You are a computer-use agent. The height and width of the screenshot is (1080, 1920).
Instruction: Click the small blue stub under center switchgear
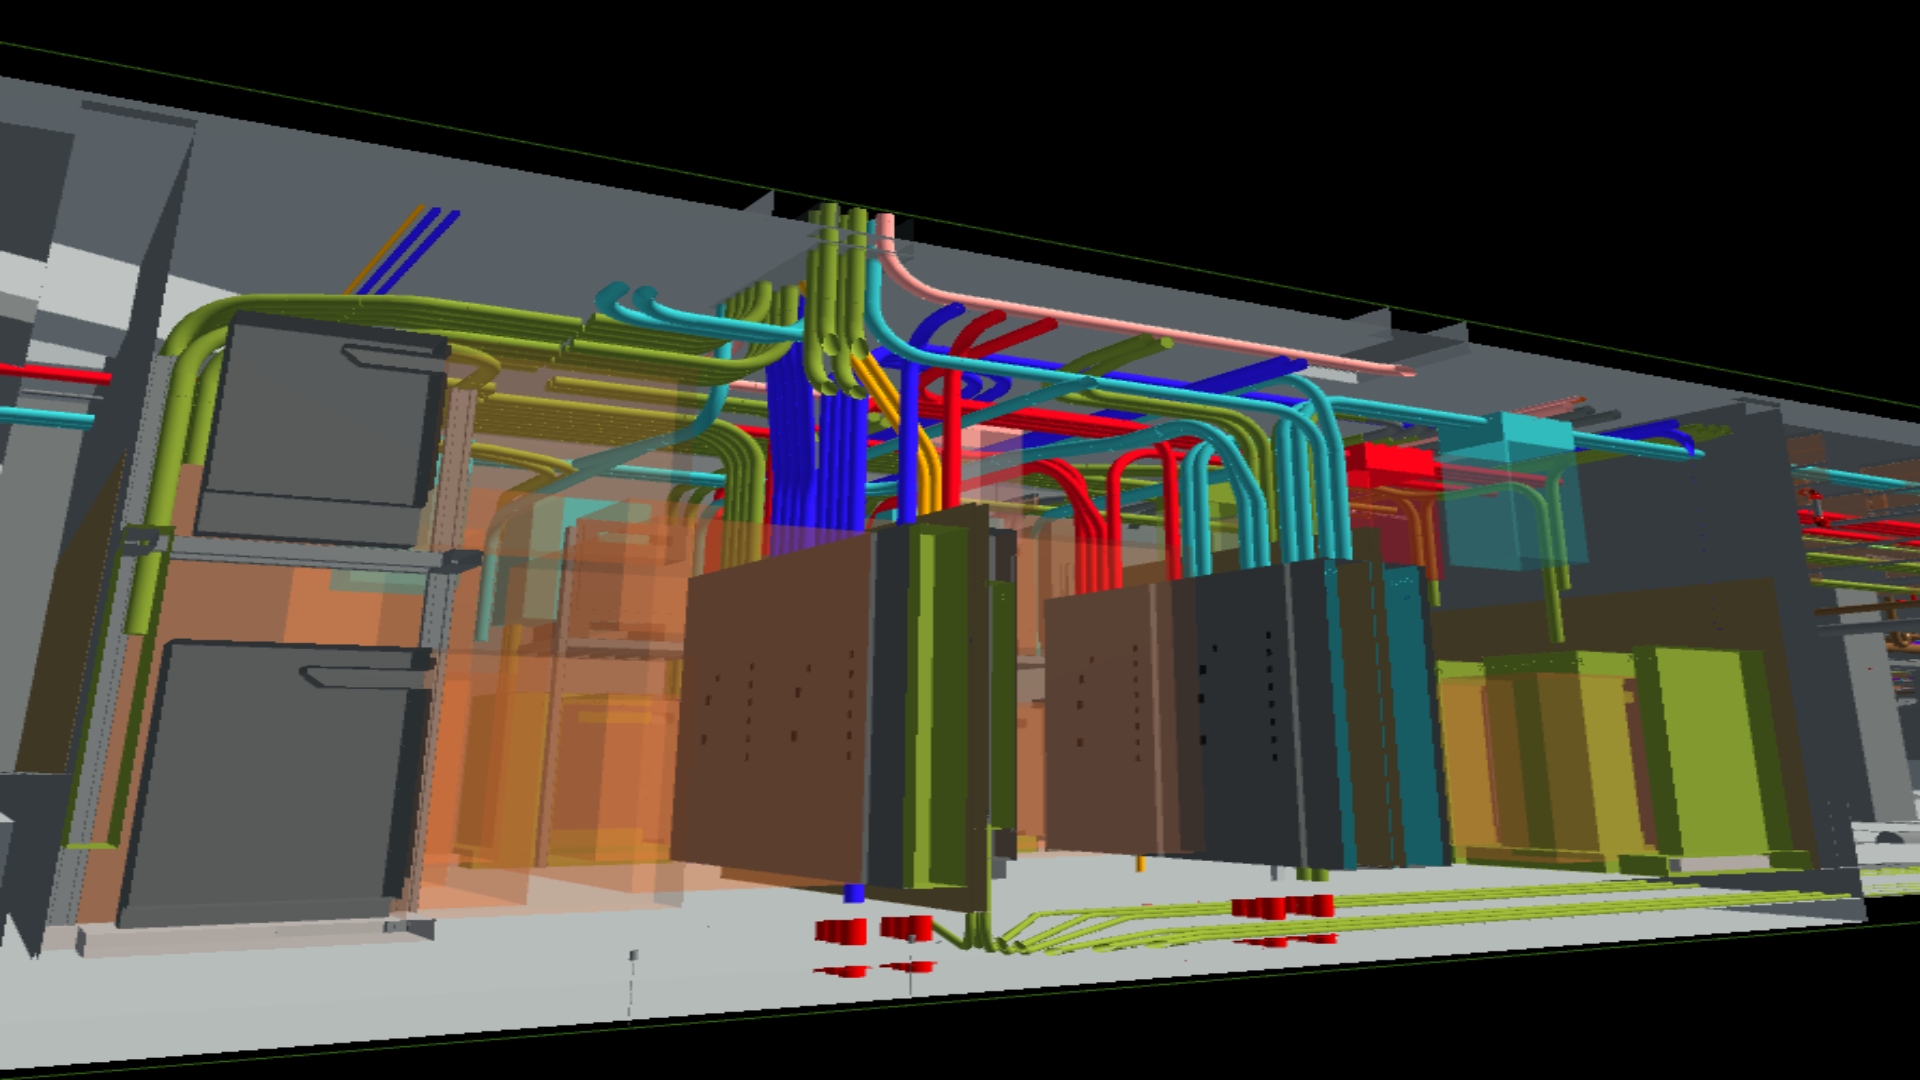coord(854,893)
